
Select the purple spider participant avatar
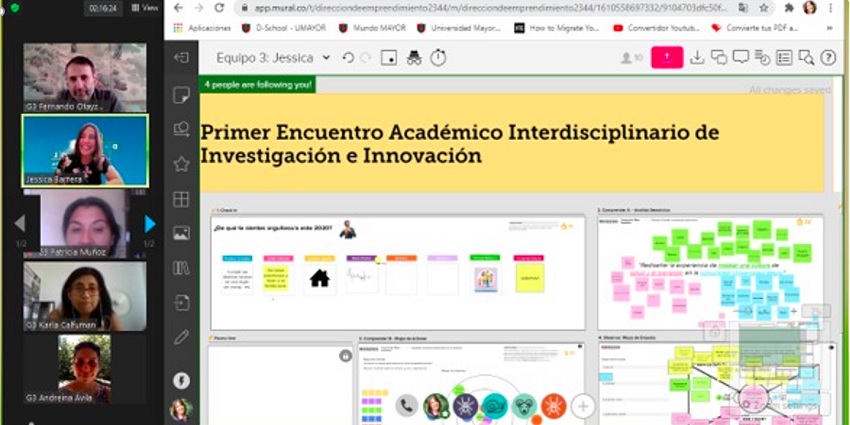pos(465,406)
